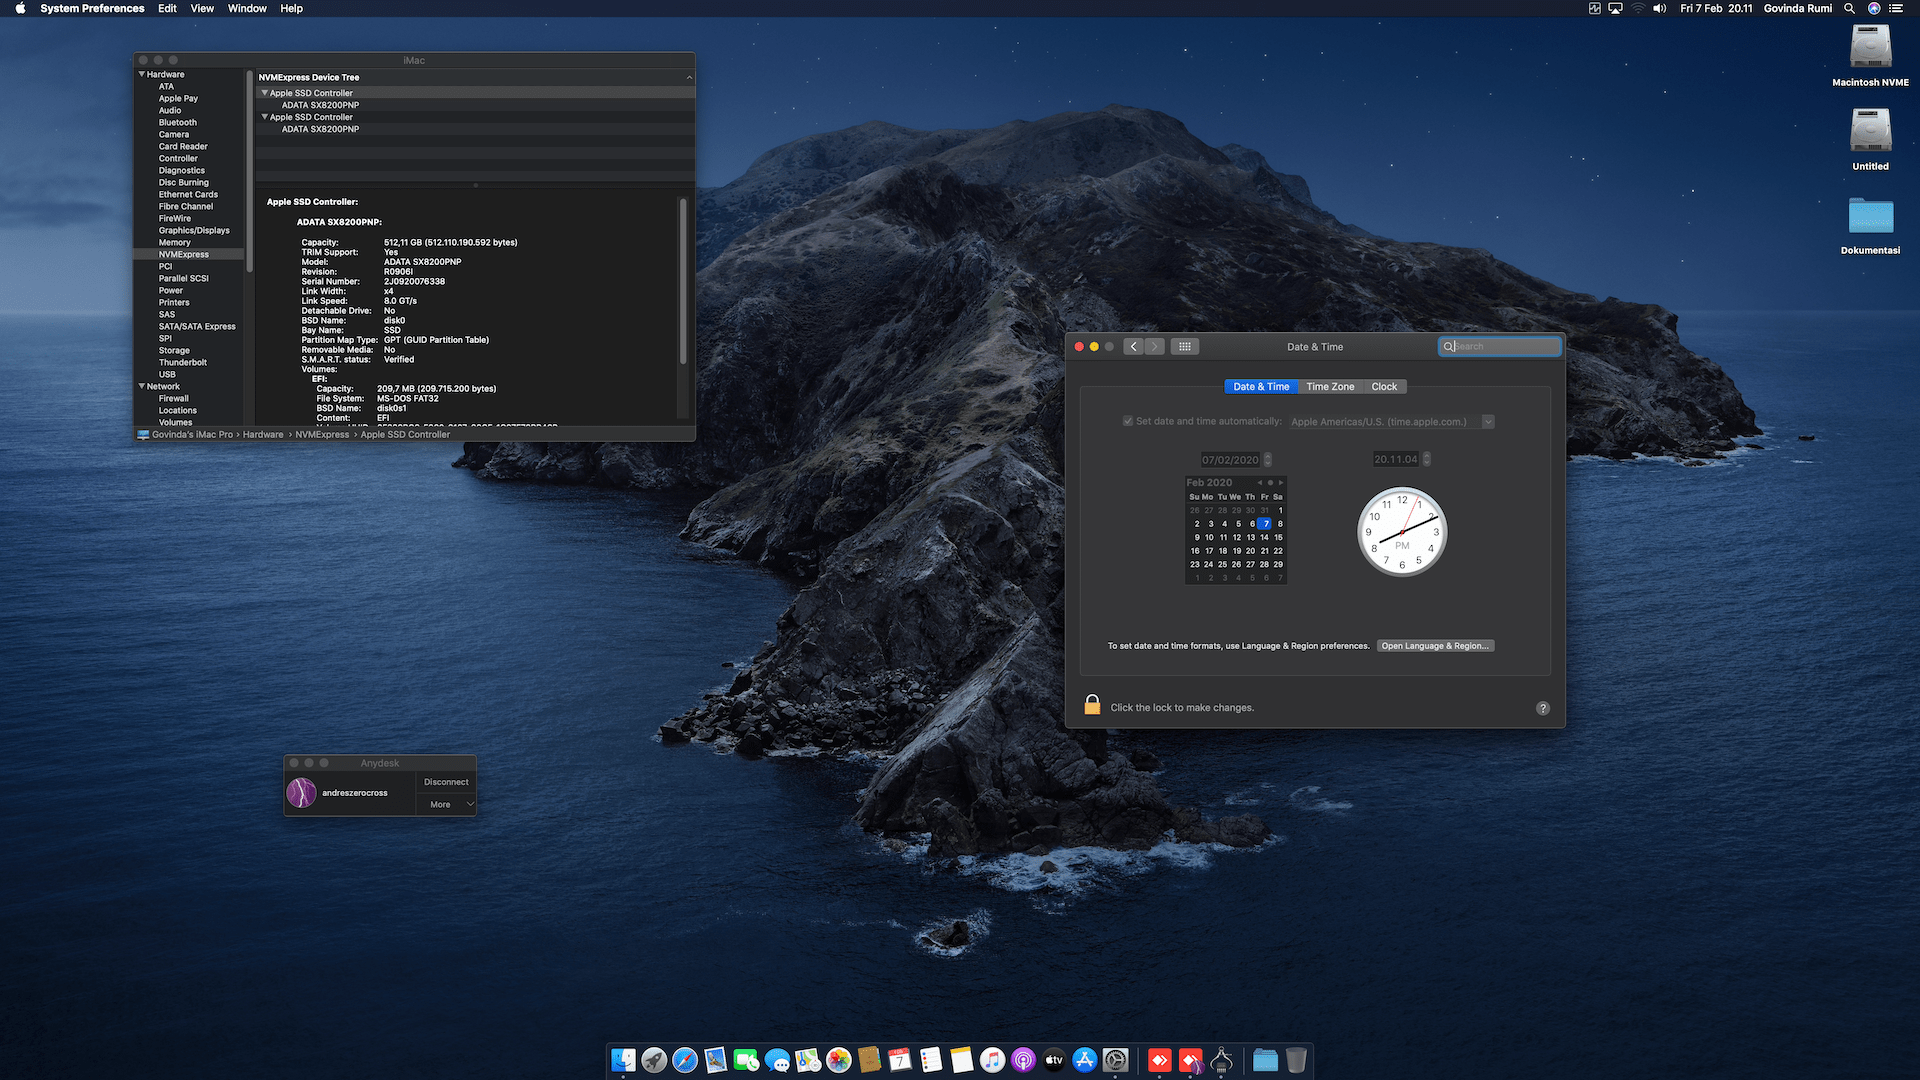Open the Dokumentasi folder on desktop
The image size is (1920, 1080).
(1870, 216)
